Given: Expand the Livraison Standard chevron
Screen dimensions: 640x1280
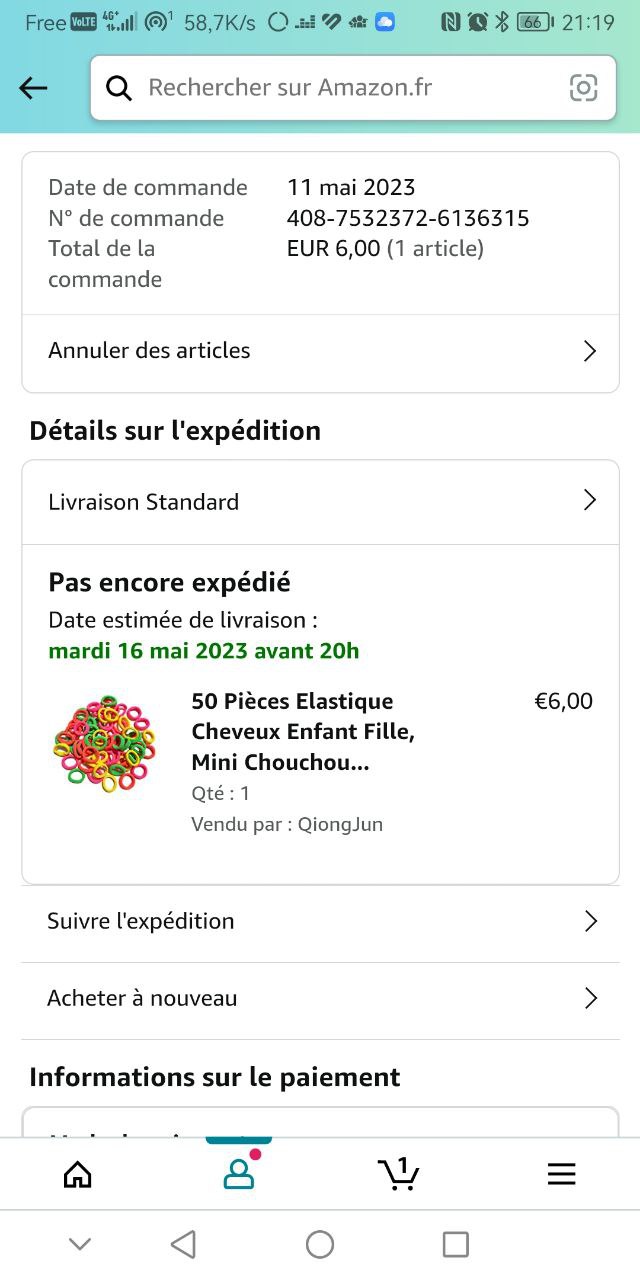Looking at the screenshot, I should 589,501.
